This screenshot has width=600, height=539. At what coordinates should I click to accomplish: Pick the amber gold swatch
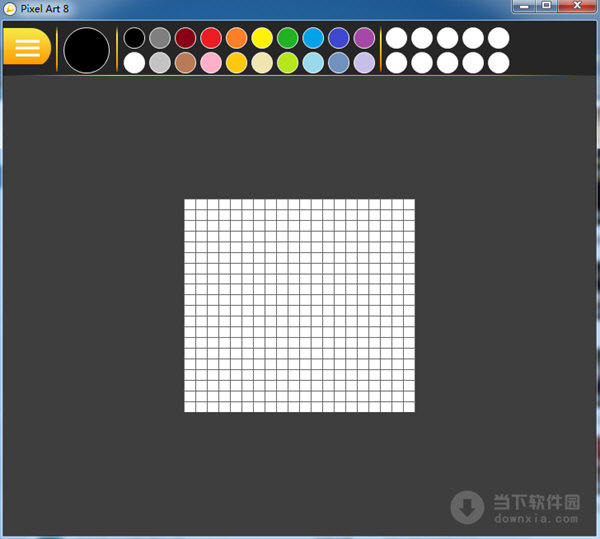[236, 62]
